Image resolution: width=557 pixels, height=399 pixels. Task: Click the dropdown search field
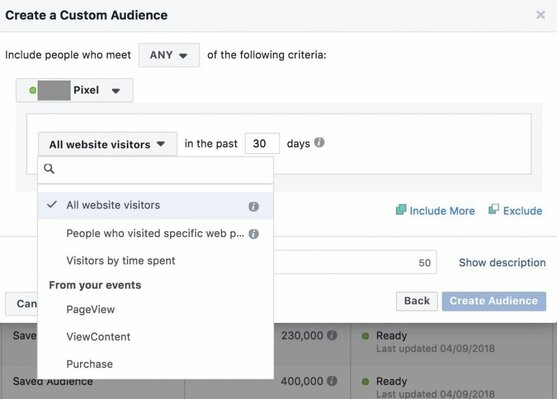(x=156, y=169)
